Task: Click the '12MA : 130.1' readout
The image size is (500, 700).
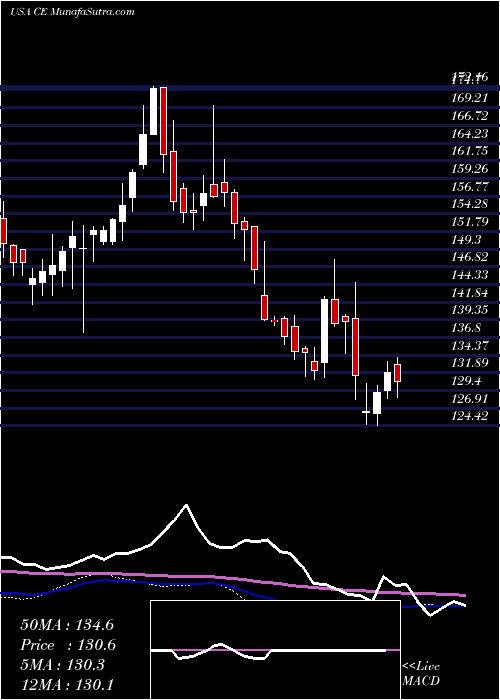Action: (67, 685)
